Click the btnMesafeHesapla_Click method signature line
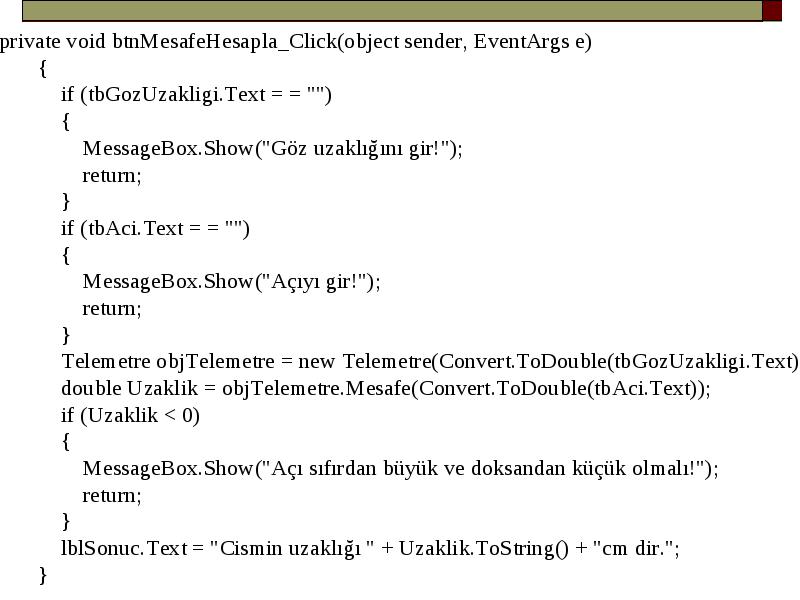Viewport: 800px width, 600px height. click(295, 42)
